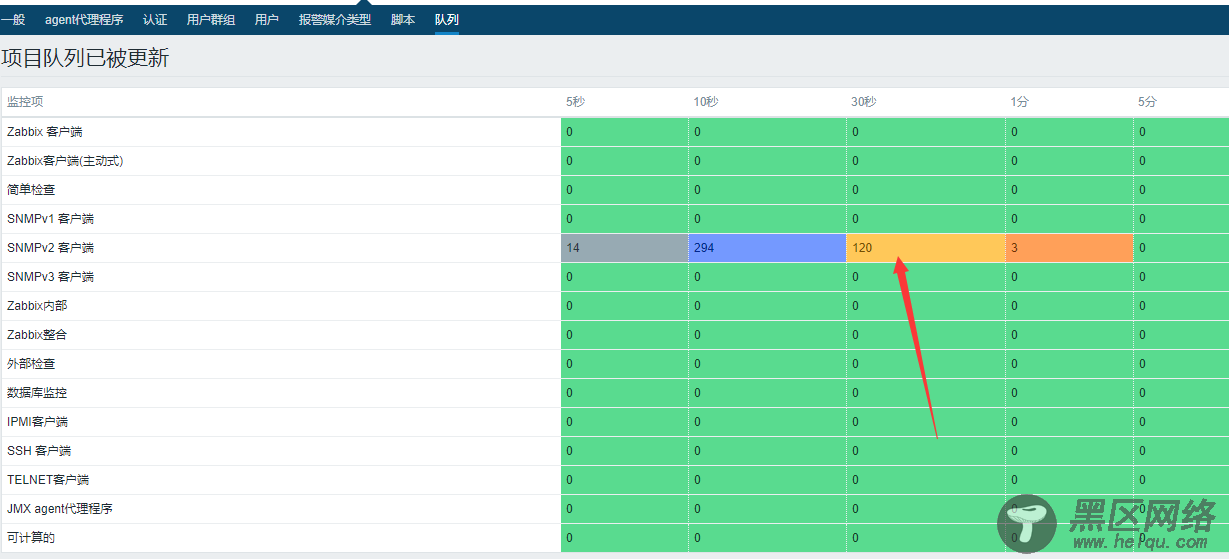Click the 10秒 column header
This screenshot has height=559, width=1229.
[705, 102]
